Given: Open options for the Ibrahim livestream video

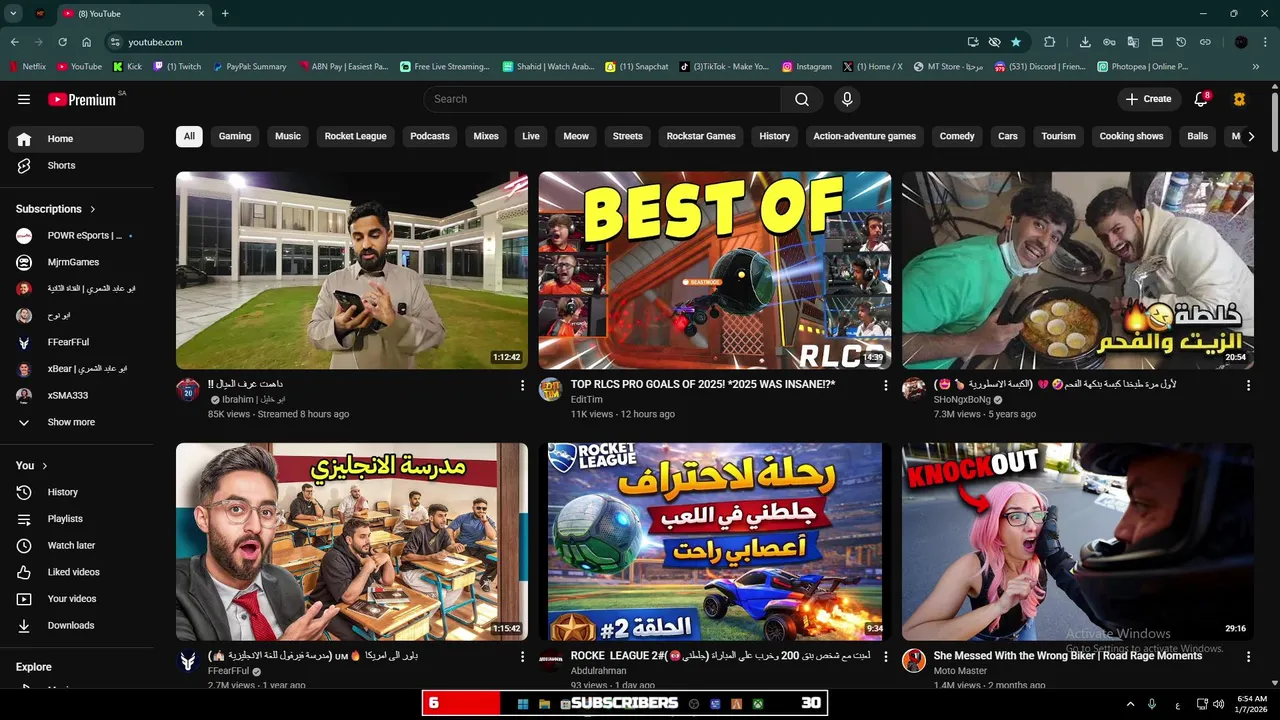Looking at the screenshot, I should 522,385.
